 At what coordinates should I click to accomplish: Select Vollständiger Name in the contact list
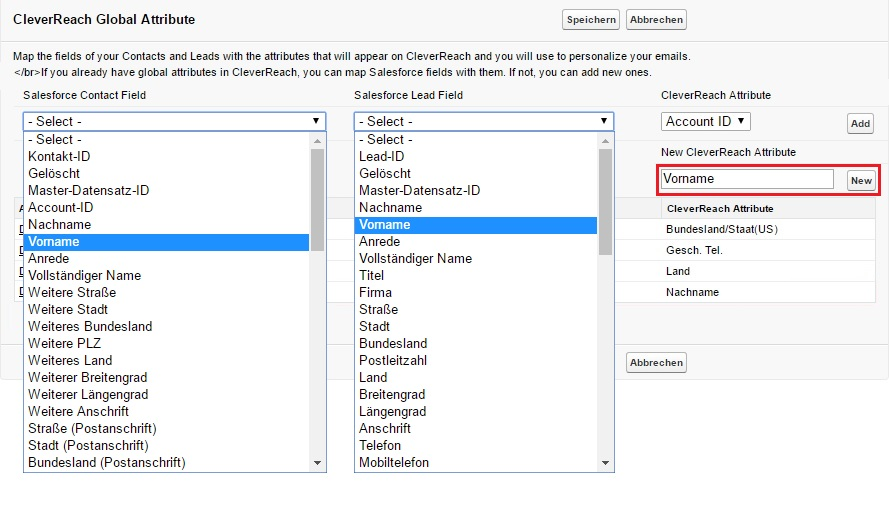click(x=166, y=276)
